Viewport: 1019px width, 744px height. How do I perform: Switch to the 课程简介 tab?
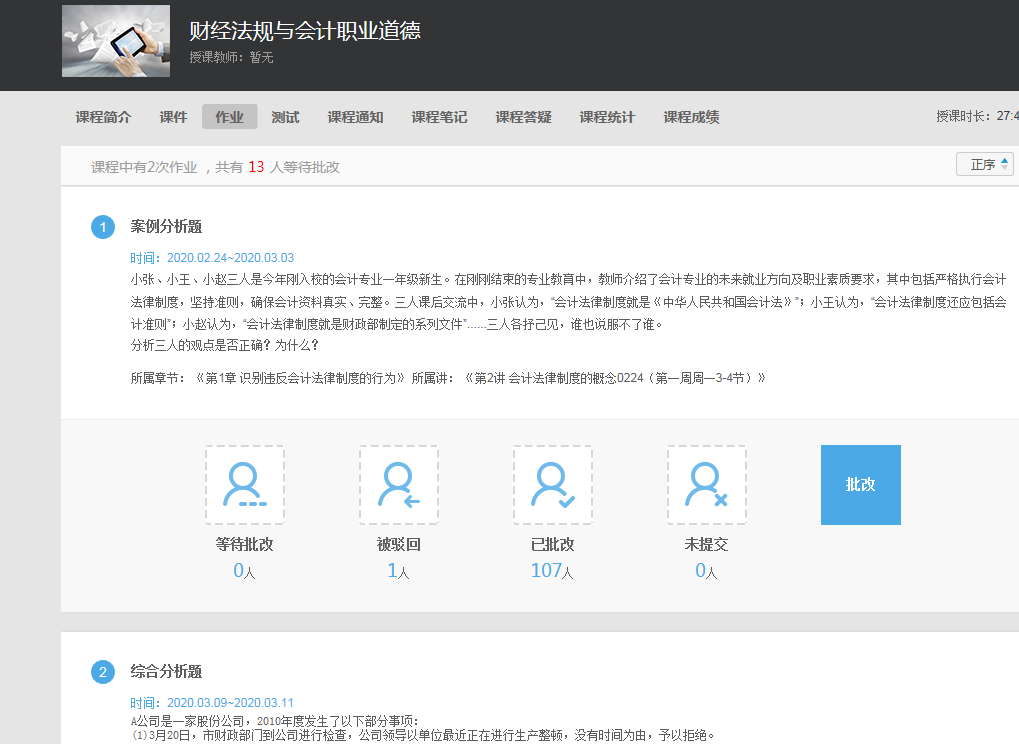tap(103, 117)
